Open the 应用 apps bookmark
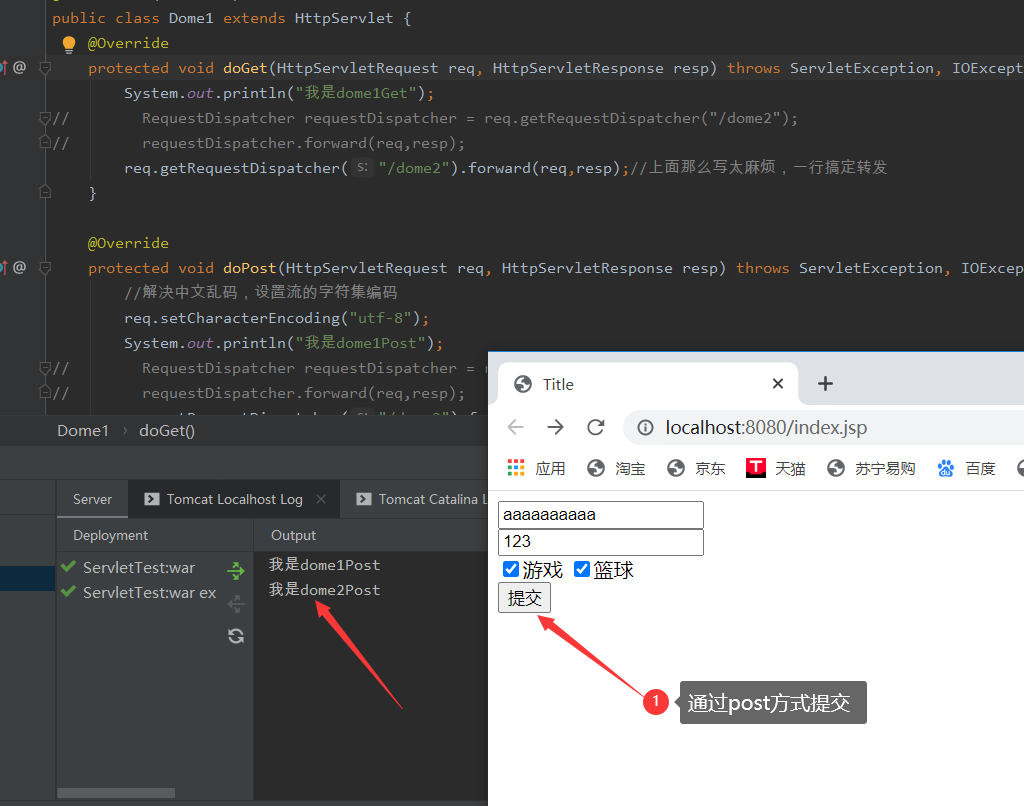Viewport: 1024px width, 806px height. [536, 468]
